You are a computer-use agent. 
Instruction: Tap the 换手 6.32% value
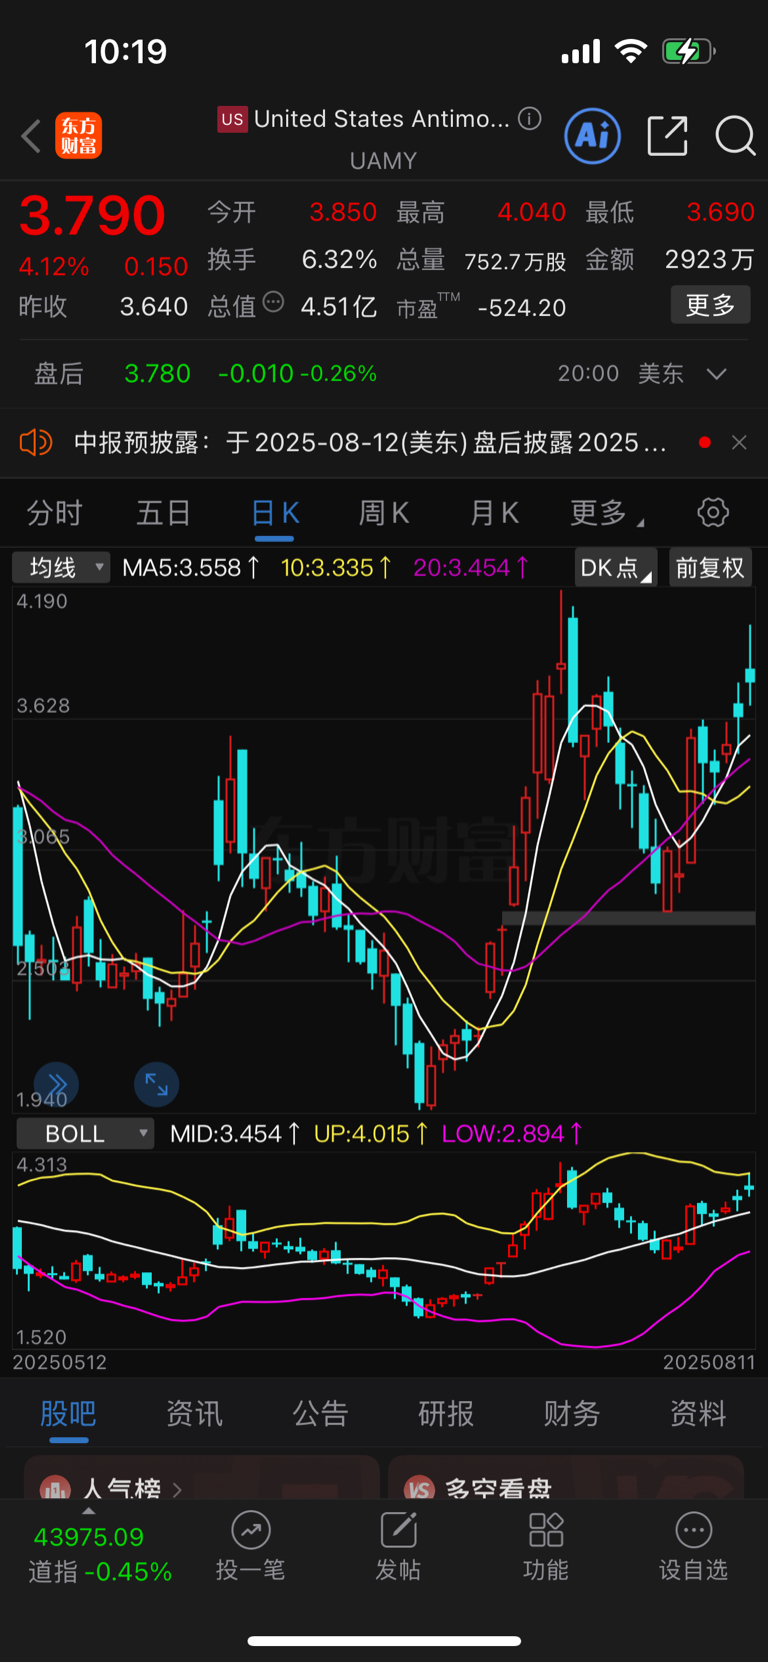(339, 260)
